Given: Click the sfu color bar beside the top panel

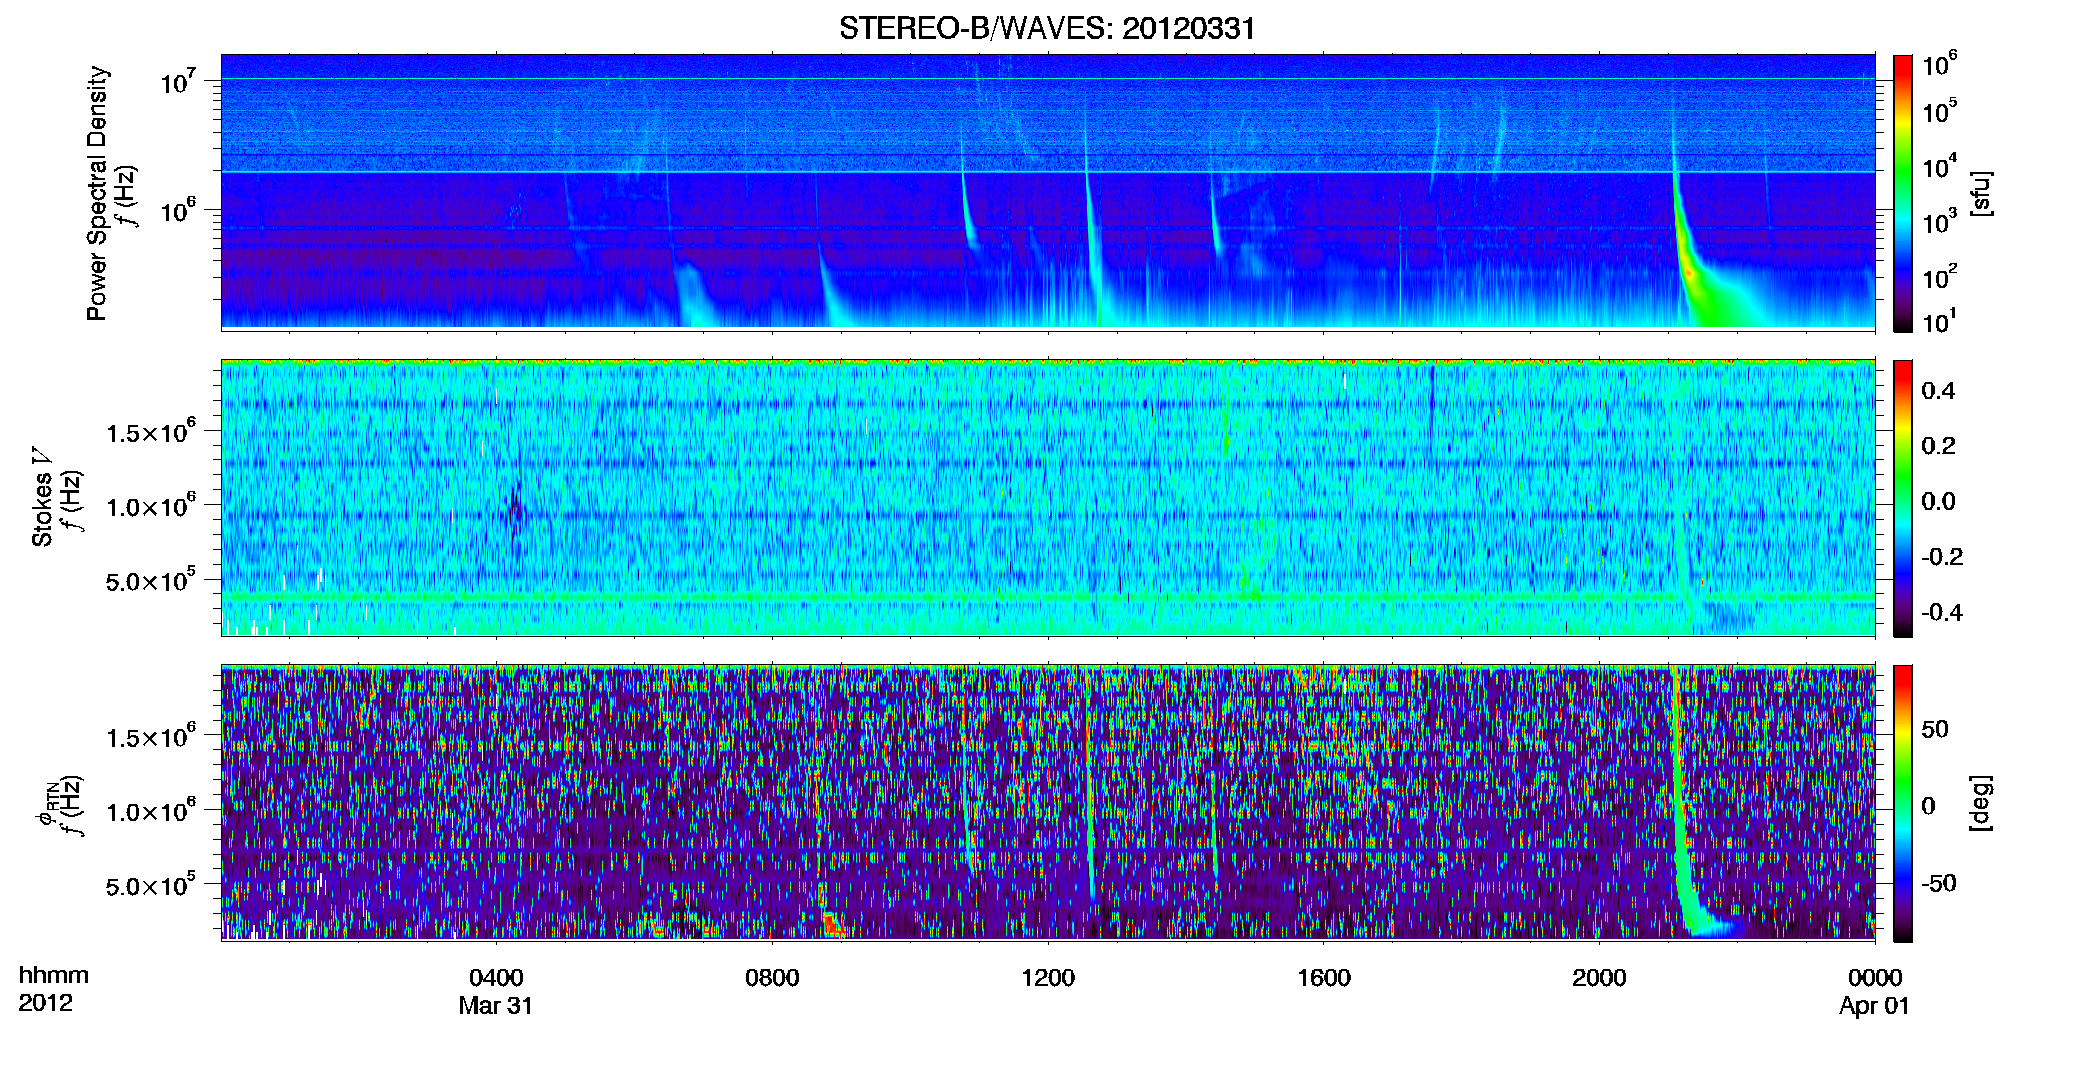Looking at the screenshot, I should pyautogui.click(x=1902, y=193).
